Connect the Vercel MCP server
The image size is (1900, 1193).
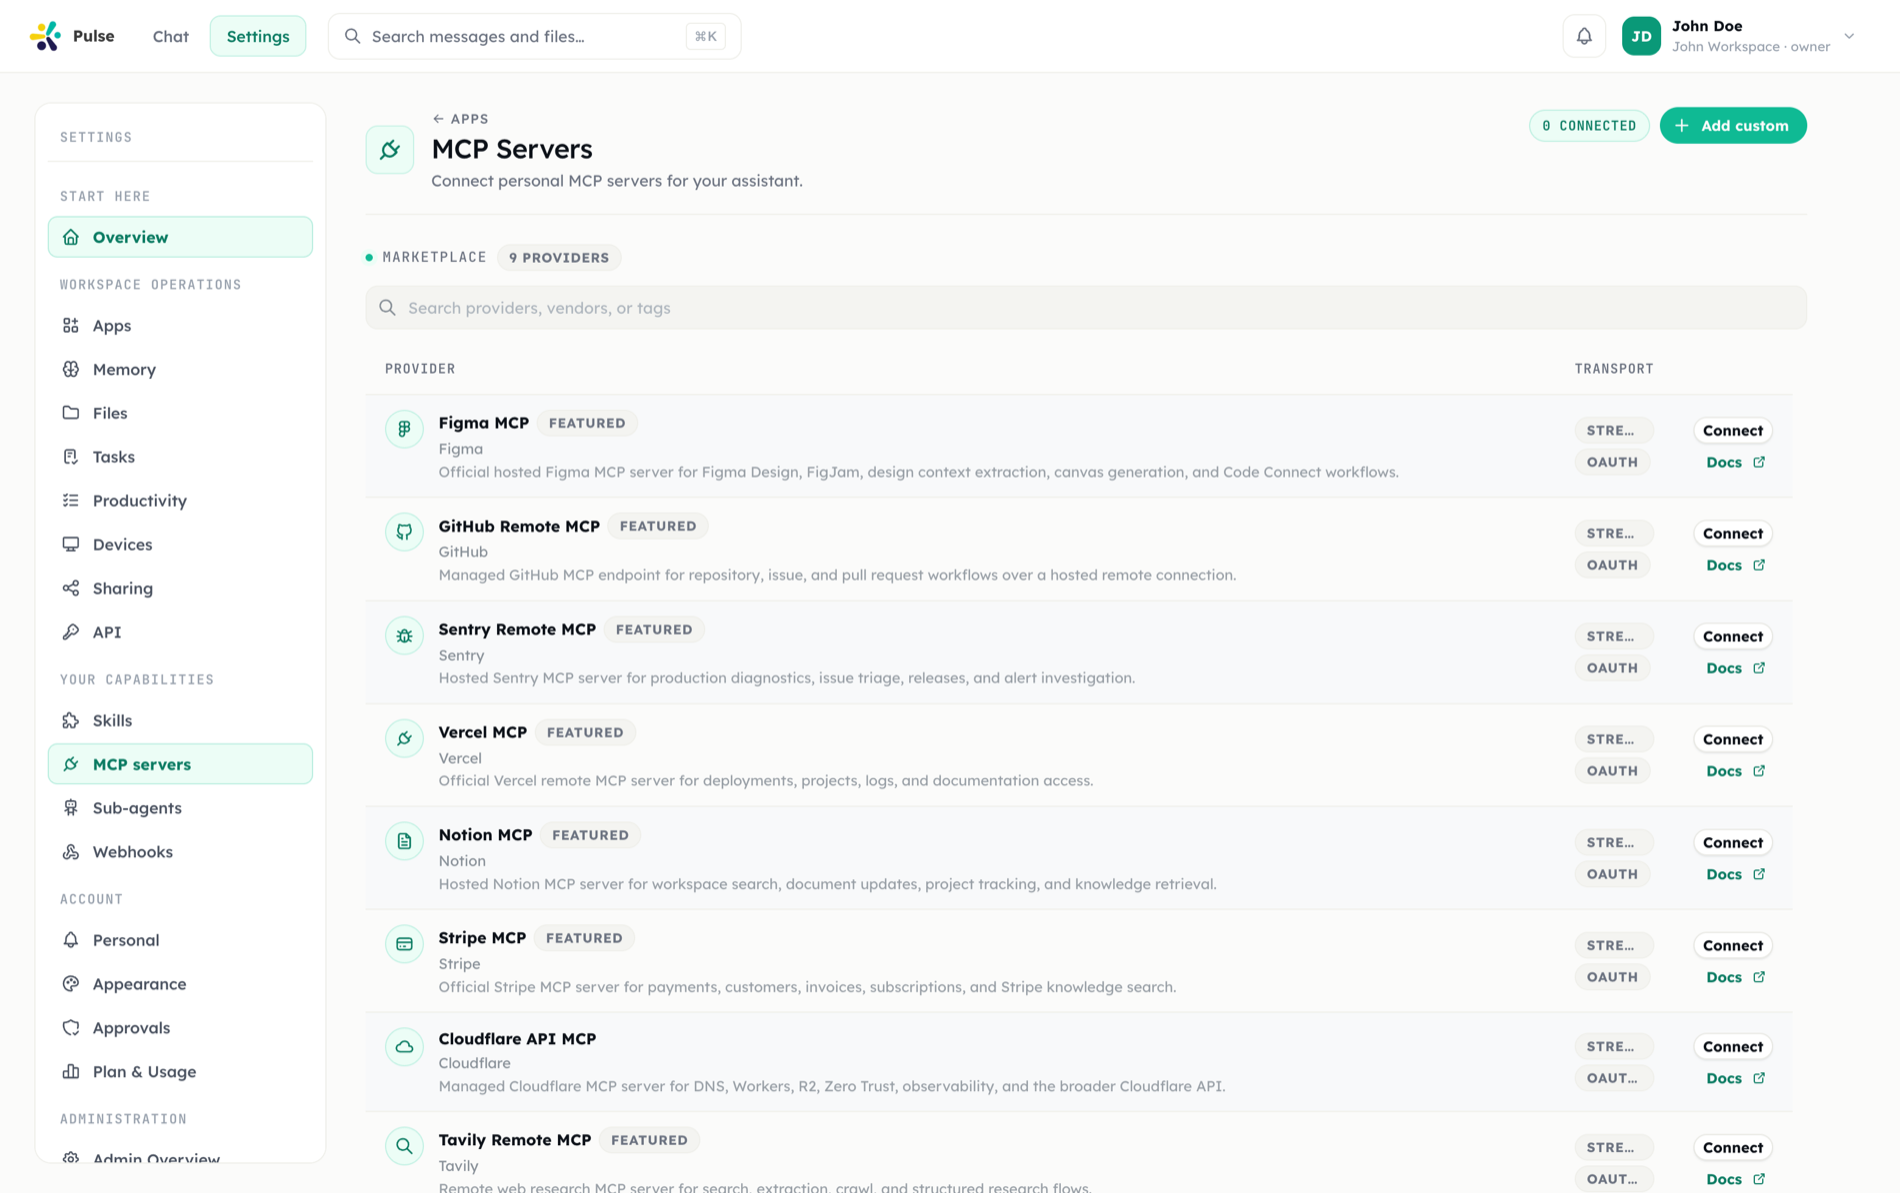[x=1733, y=740]
